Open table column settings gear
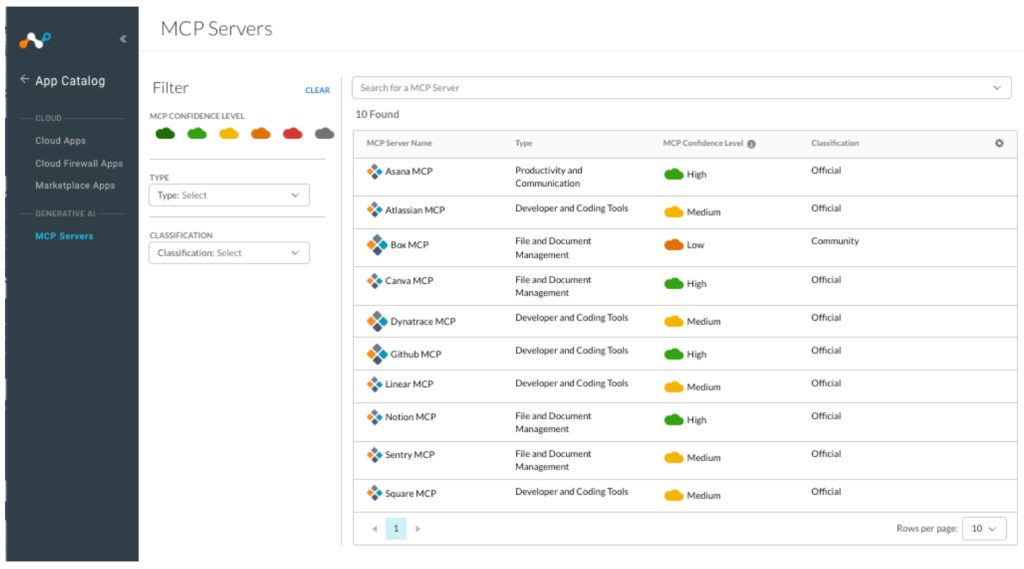This screenshot has width=1024, height=569. [999, 143]
